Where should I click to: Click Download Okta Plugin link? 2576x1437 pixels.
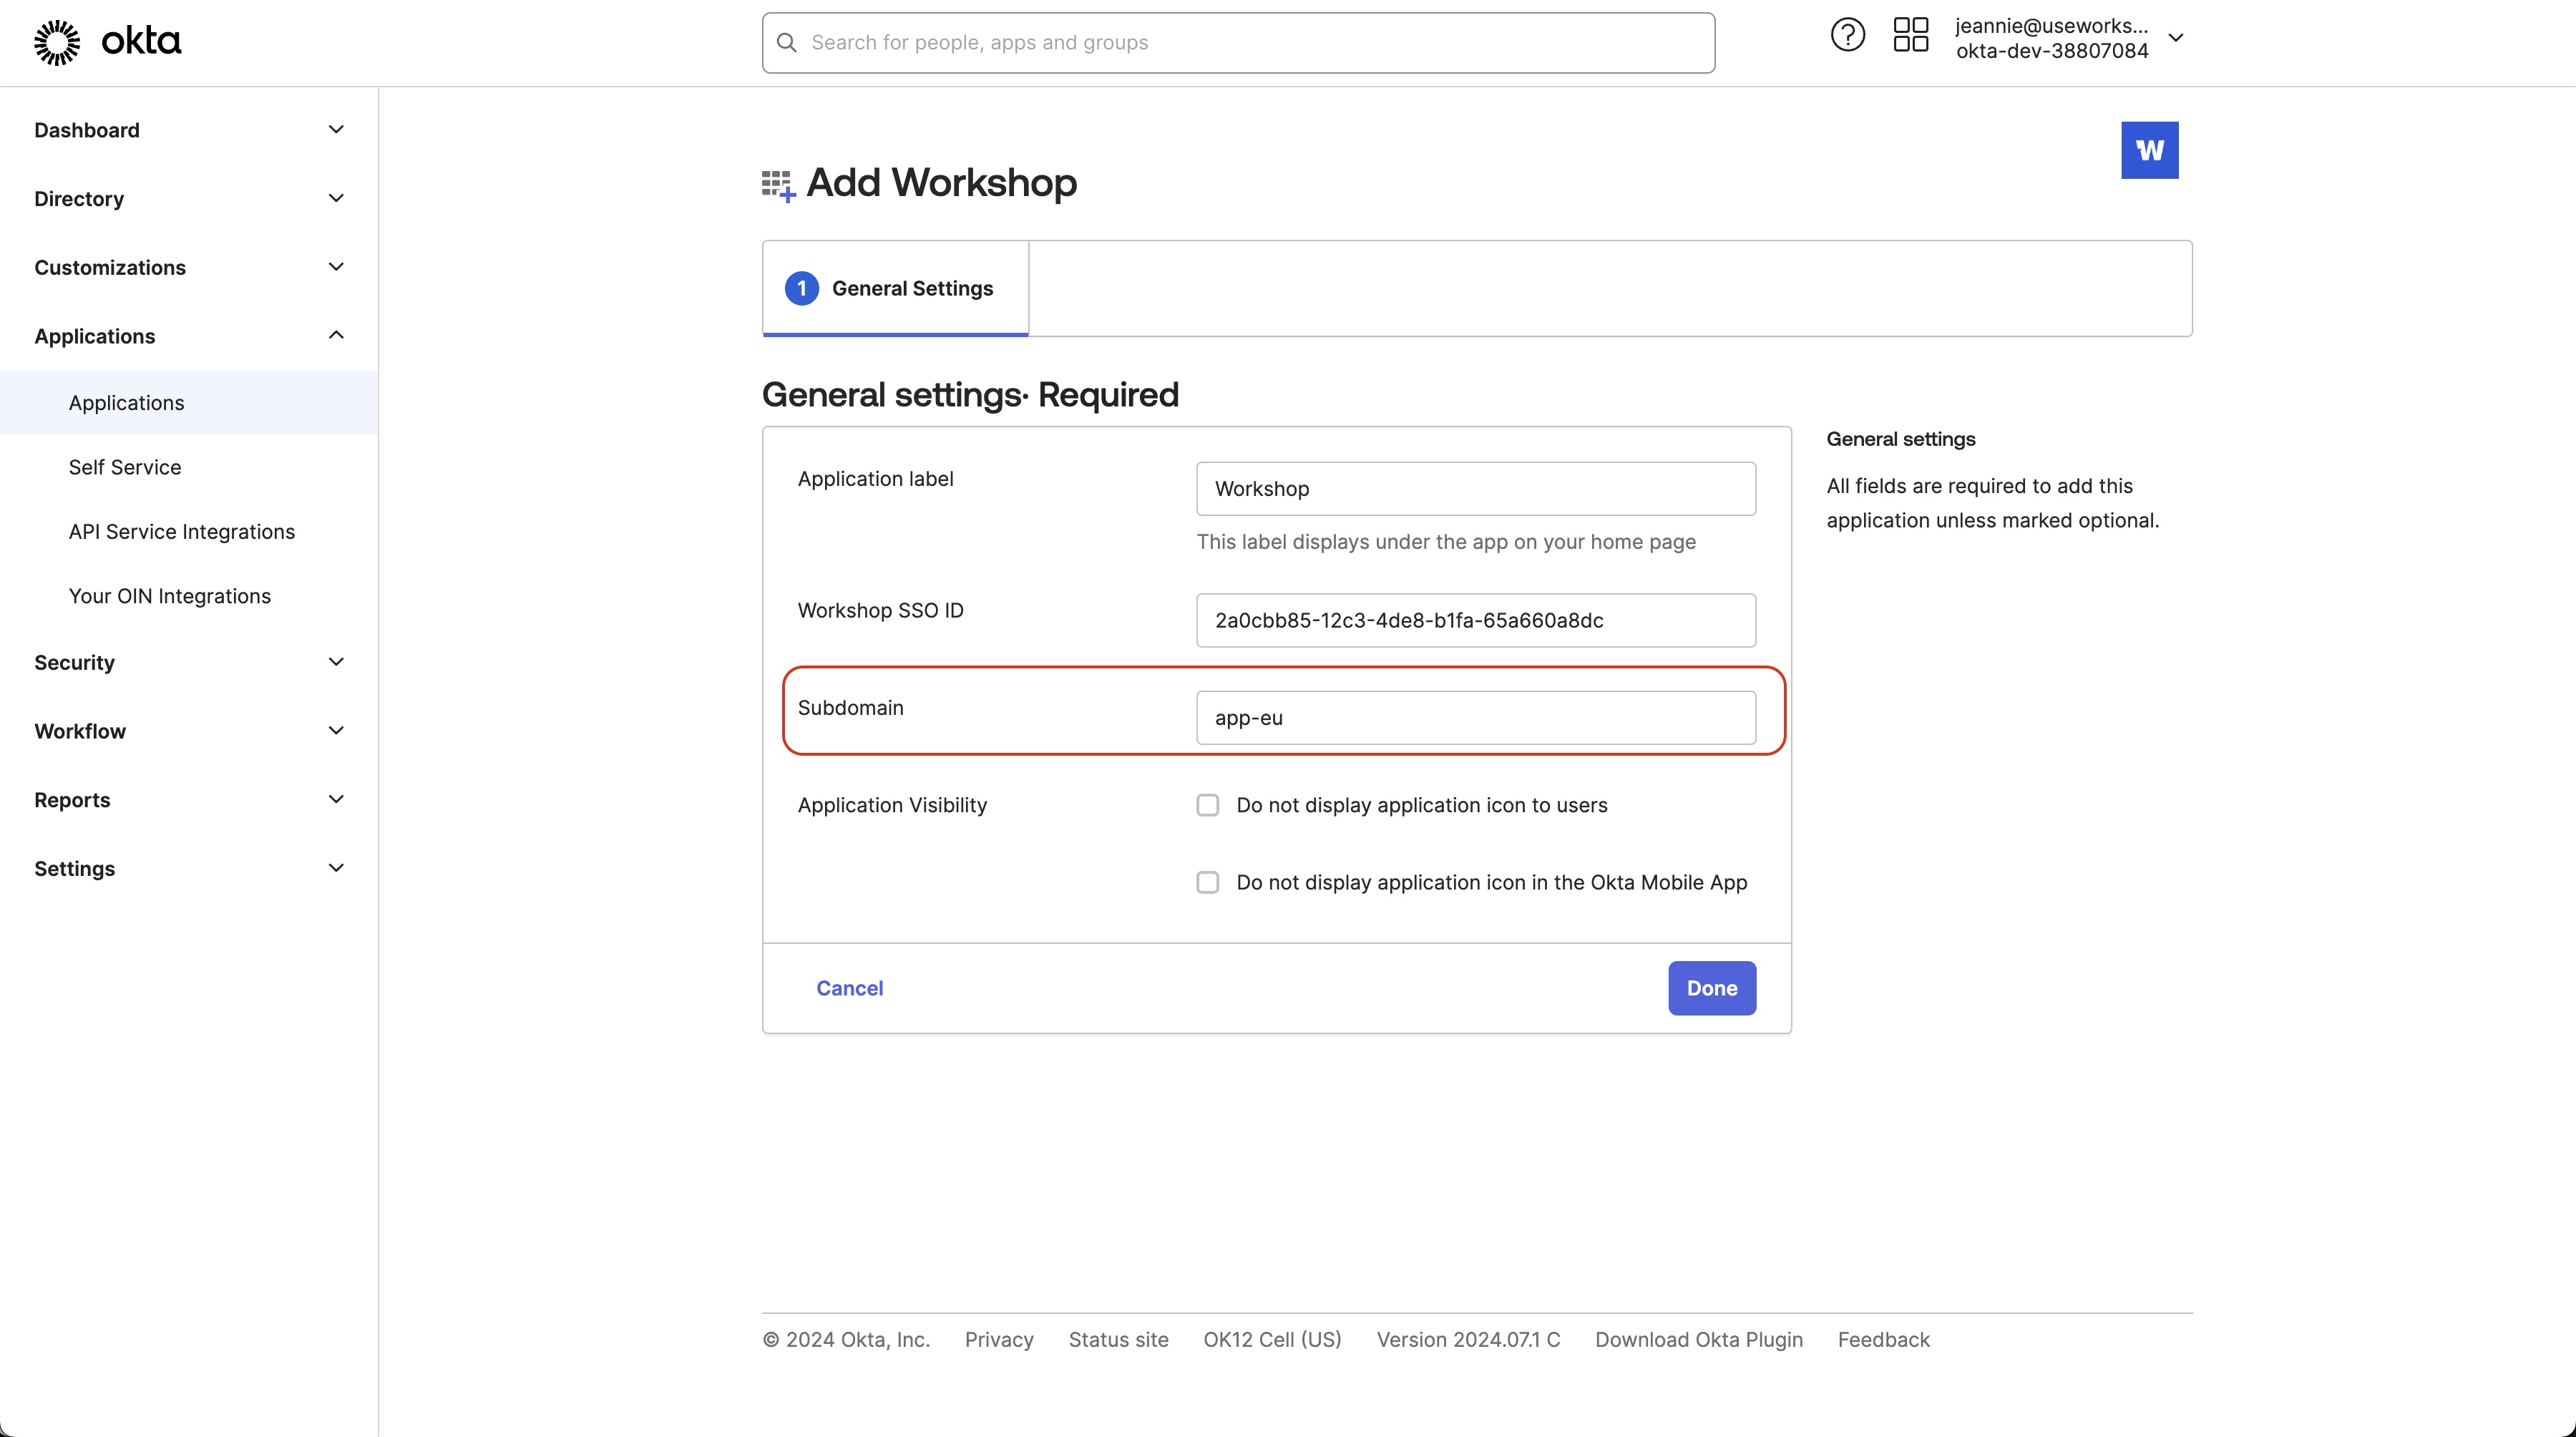click(x=1698, y=1340)
